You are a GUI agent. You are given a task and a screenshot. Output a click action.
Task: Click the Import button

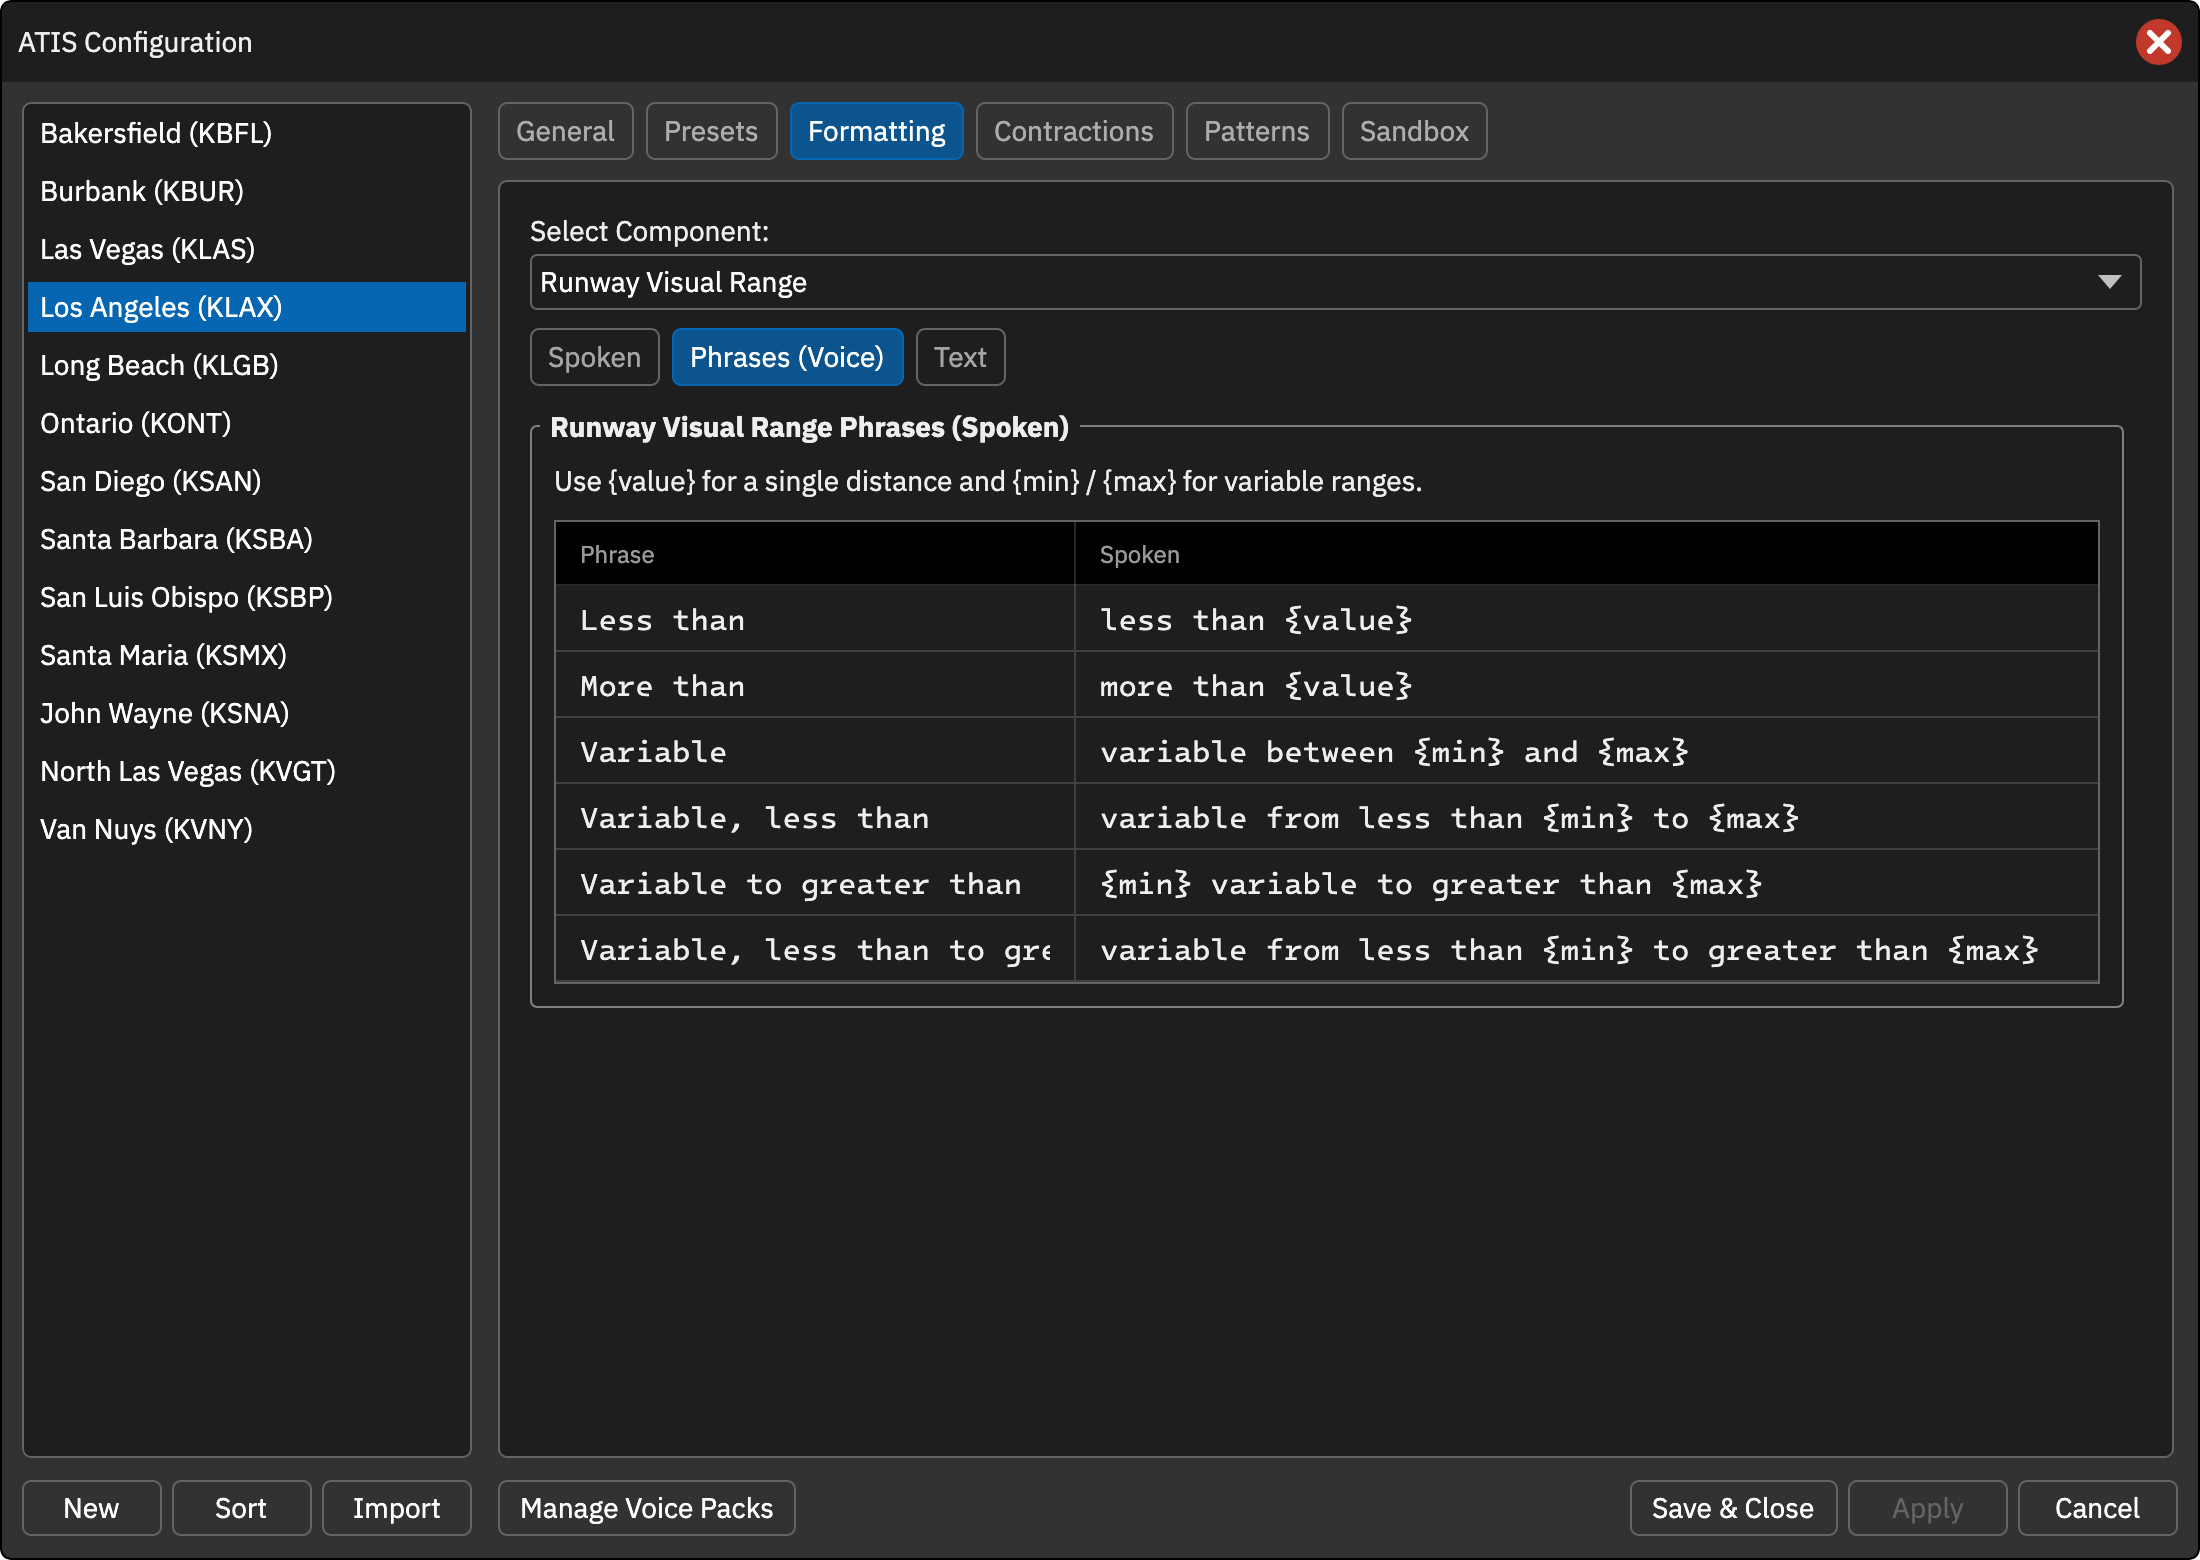coord(396,1508)
